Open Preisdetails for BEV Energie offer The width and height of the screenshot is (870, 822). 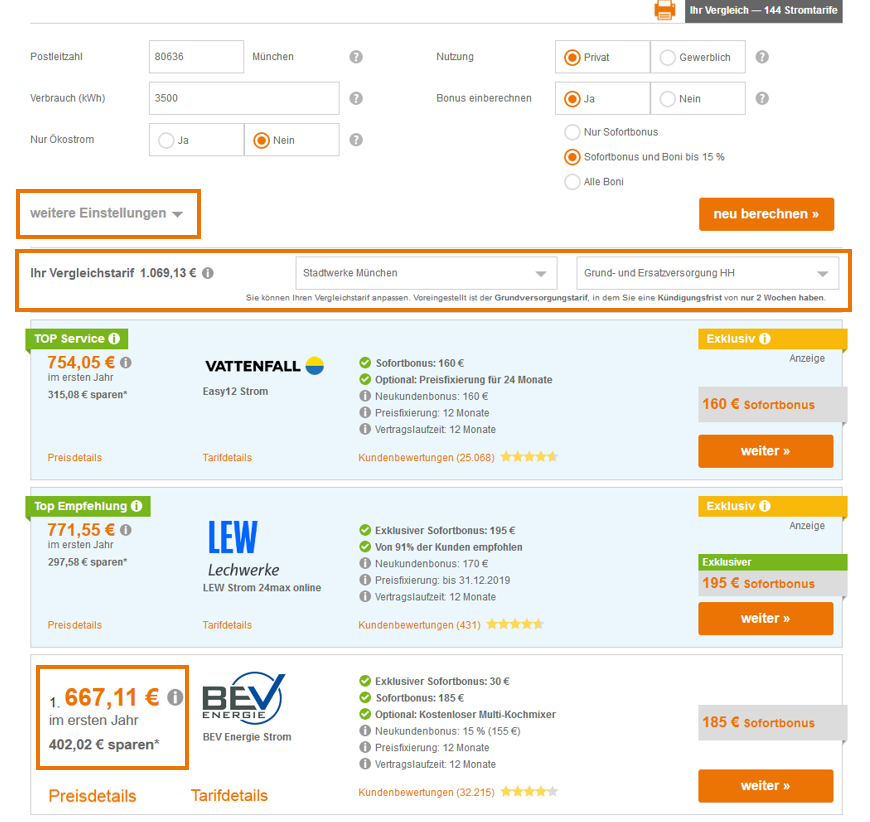point(92,796)
